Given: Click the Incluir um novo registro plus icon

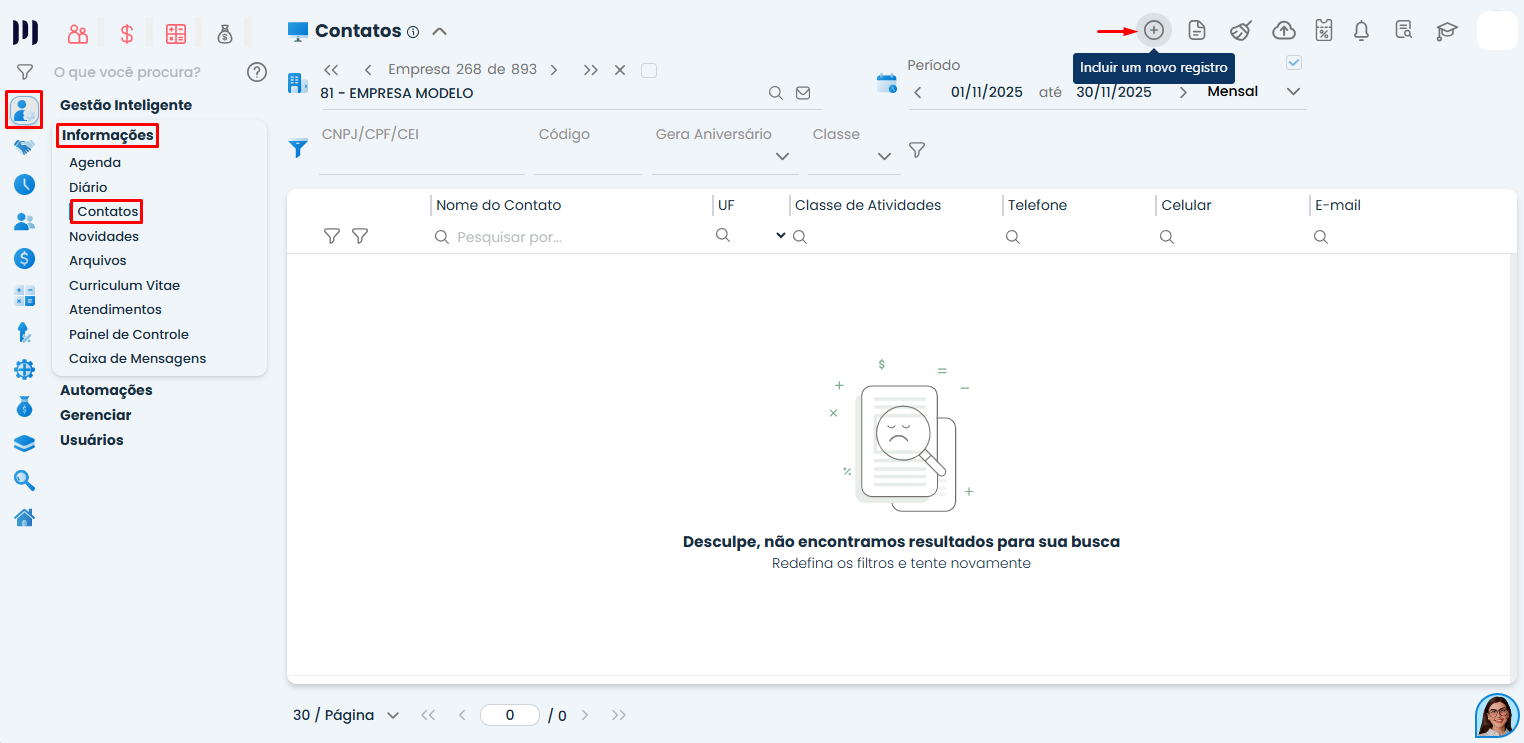Looking at the screenshot, I should tap(1154, 30).
